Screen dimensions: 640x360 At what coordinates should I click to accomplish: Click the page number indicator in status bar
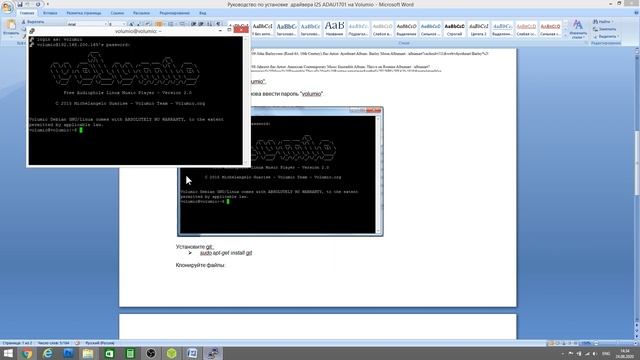[17, 343]
